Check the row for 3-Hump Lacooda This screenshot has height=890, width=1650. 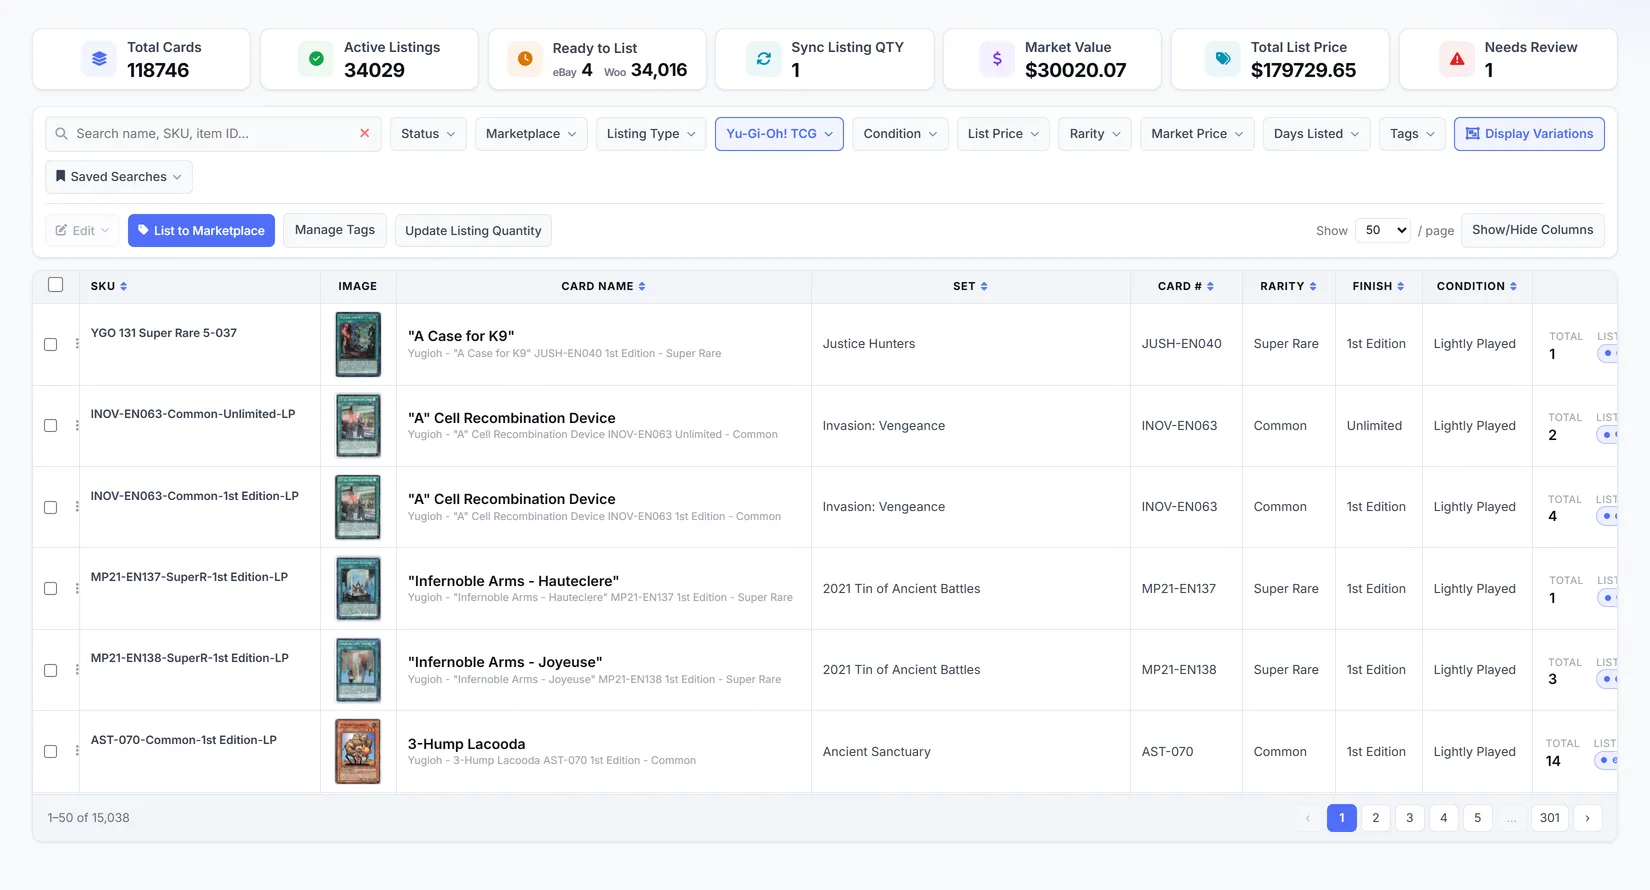51,752
